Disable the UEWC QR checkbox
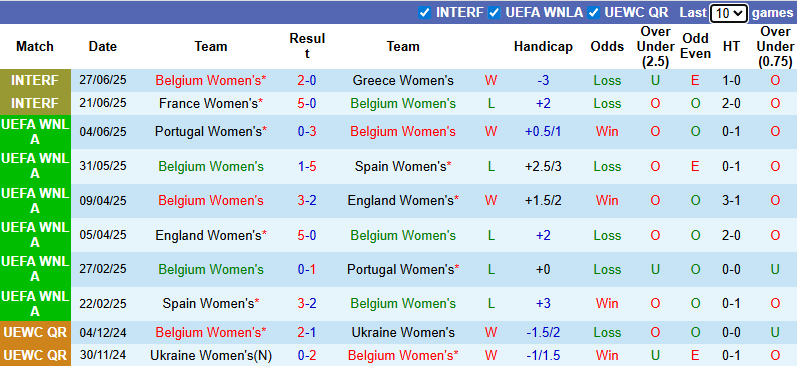Screen dimensions: 799x366 [x=593, y=13]
